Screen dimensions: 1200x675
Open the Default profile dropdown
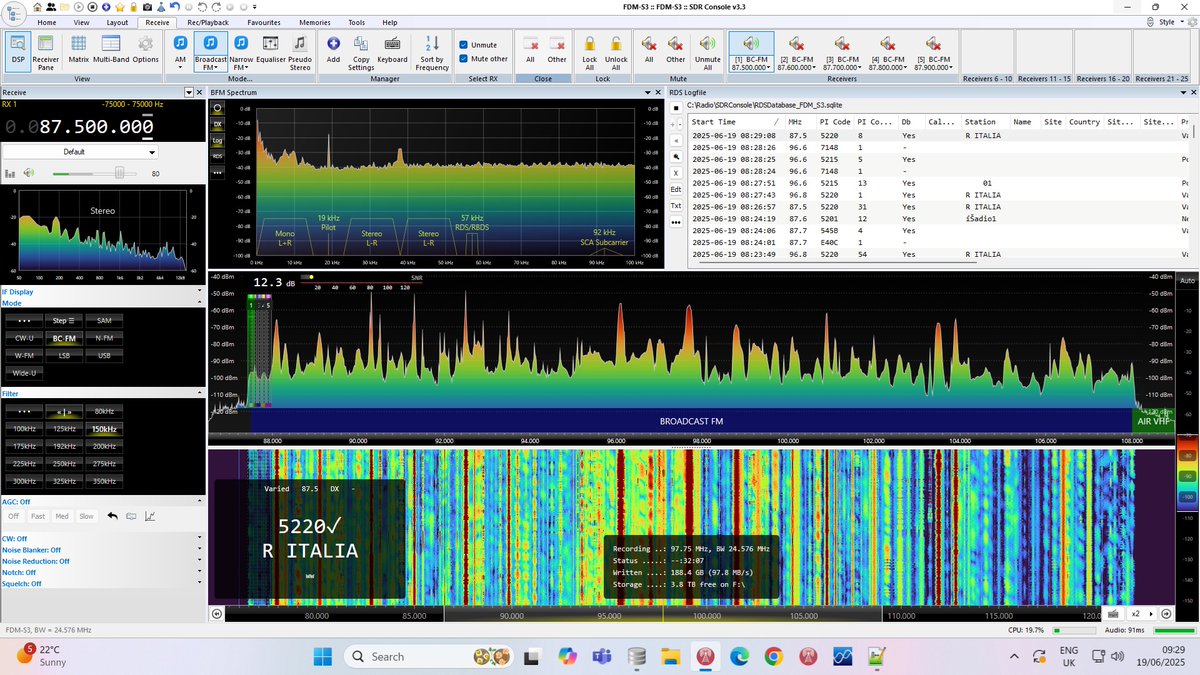(x=80, y=152)
